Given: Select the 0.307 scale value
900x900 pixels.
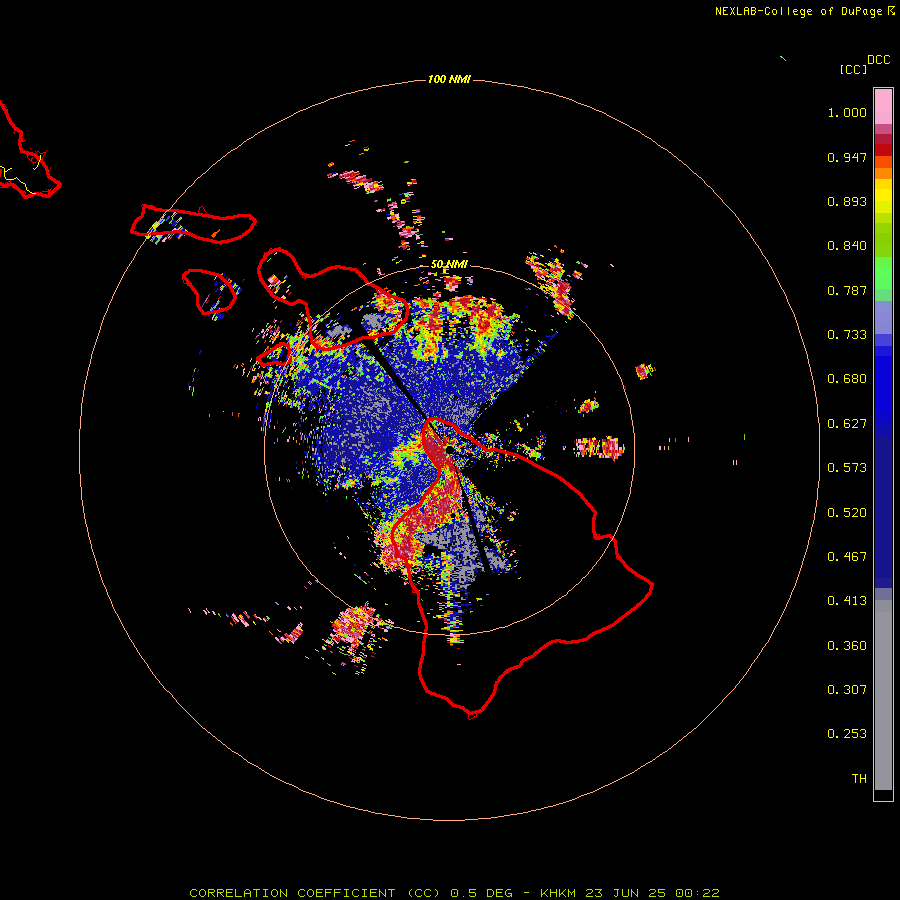Looking at the screenshot, I should tap(847, 690).
